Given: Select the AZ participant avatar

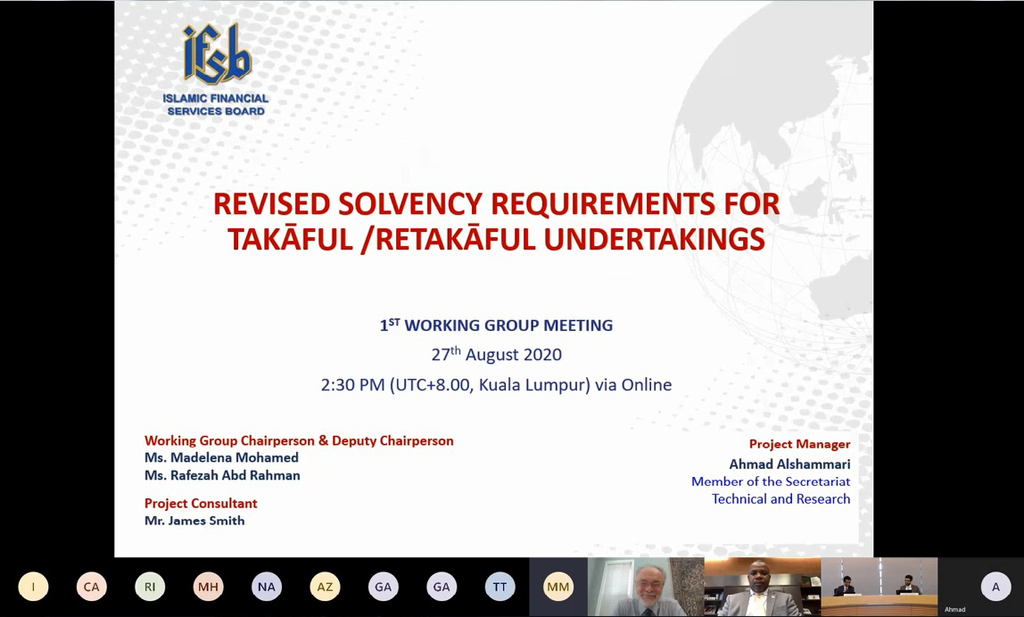Looking at the screenshot, I should [x=325, y=586].
